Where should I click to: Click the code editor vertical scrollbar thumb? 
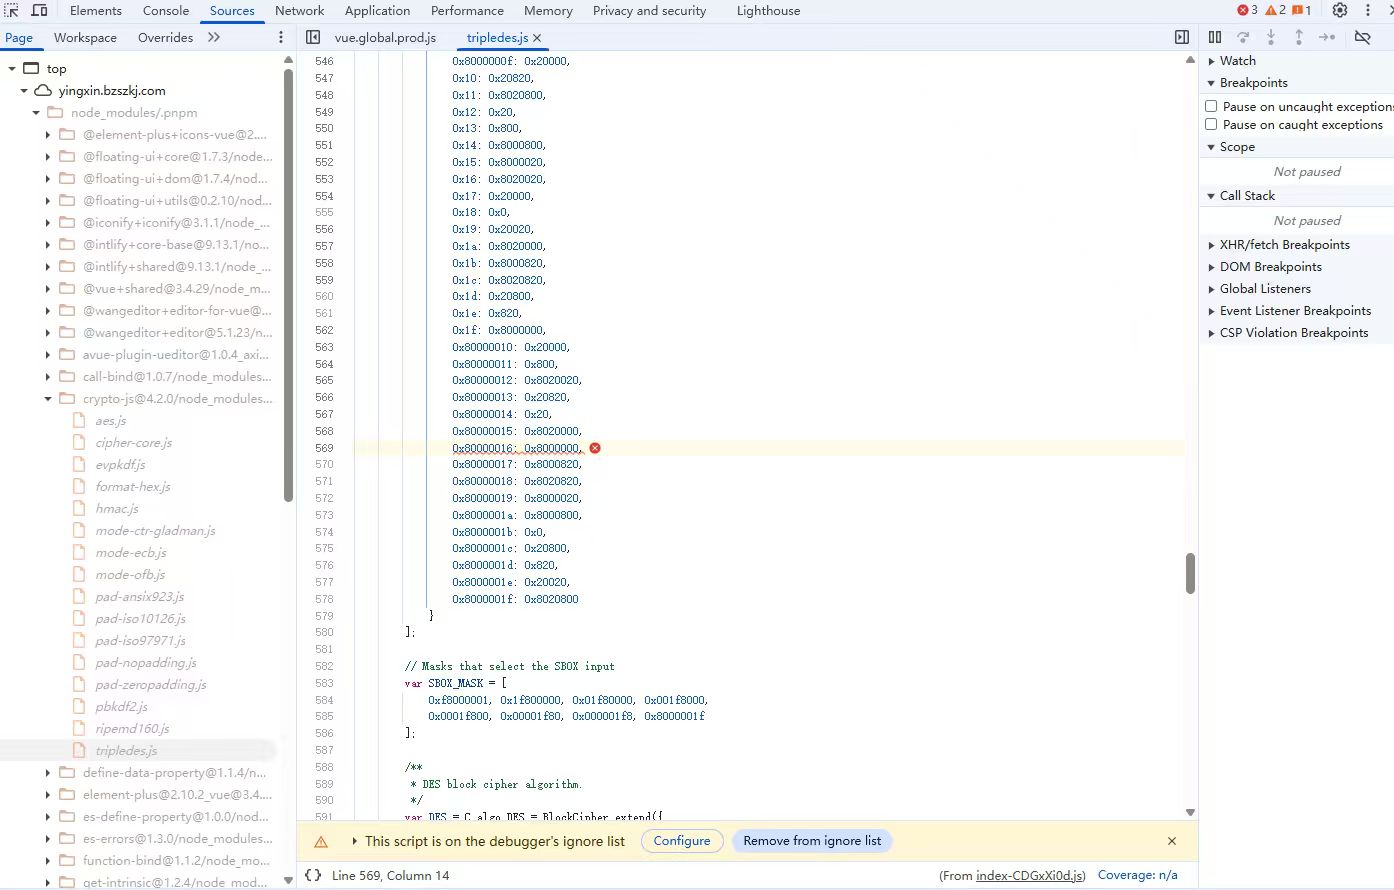click(1190, 573)
